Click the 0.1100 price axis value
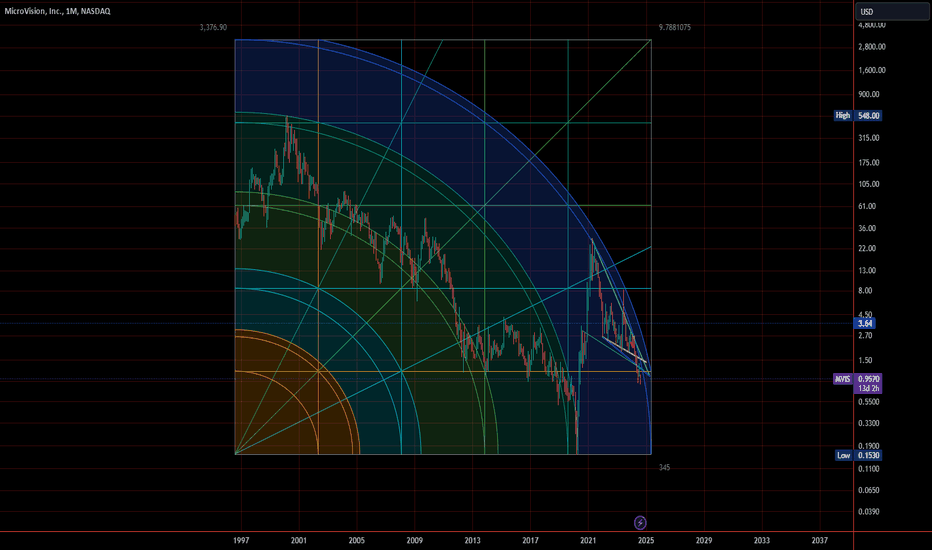The image size is (932, 550). [869, 469]
